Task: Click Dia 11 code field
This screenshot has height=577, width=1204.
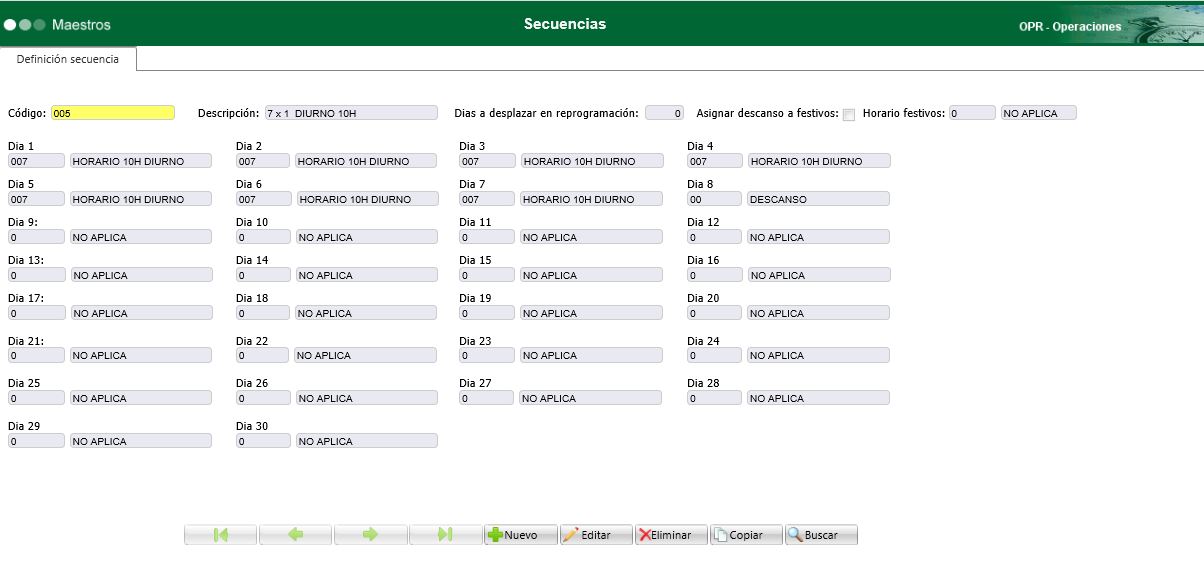Action: 487,237
